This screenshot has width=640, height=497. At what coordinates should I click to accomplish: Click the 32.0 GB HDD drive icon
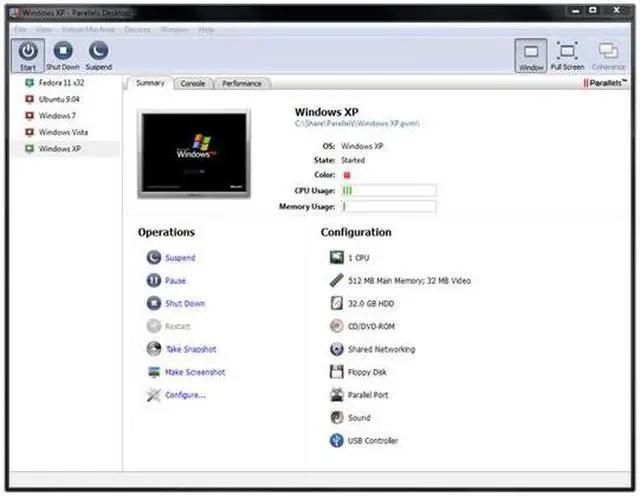tap(337, 303)
